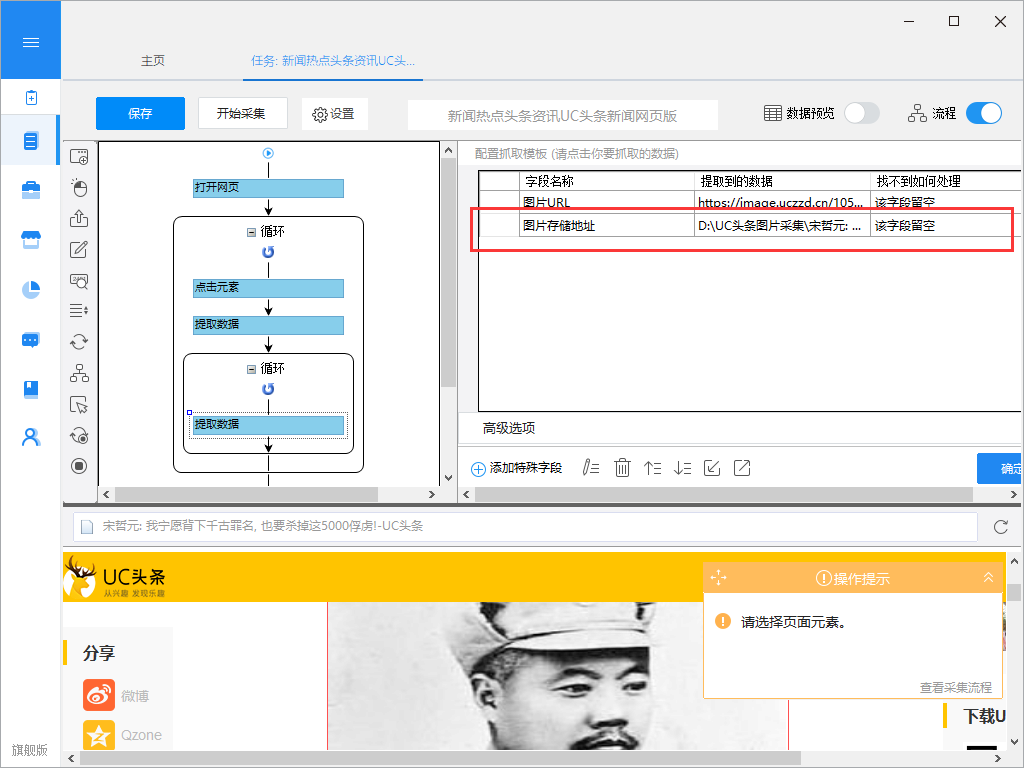Collapse the 操作提示 panel chevron
The image size is (1024, 768).
988,577
